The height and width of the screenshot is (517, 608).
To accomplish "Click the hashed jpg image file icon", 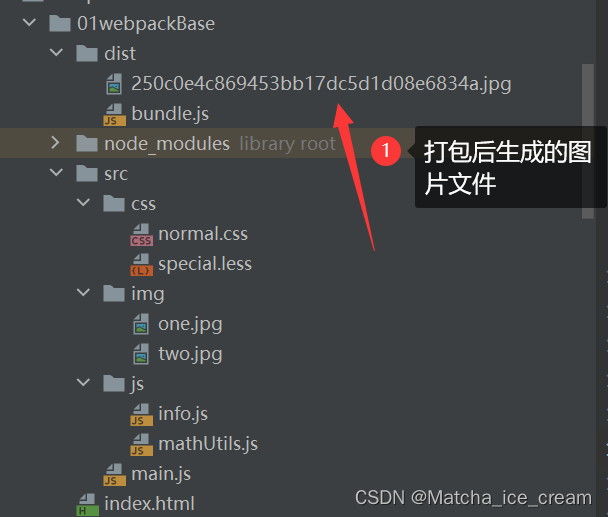I will point(114,84).
